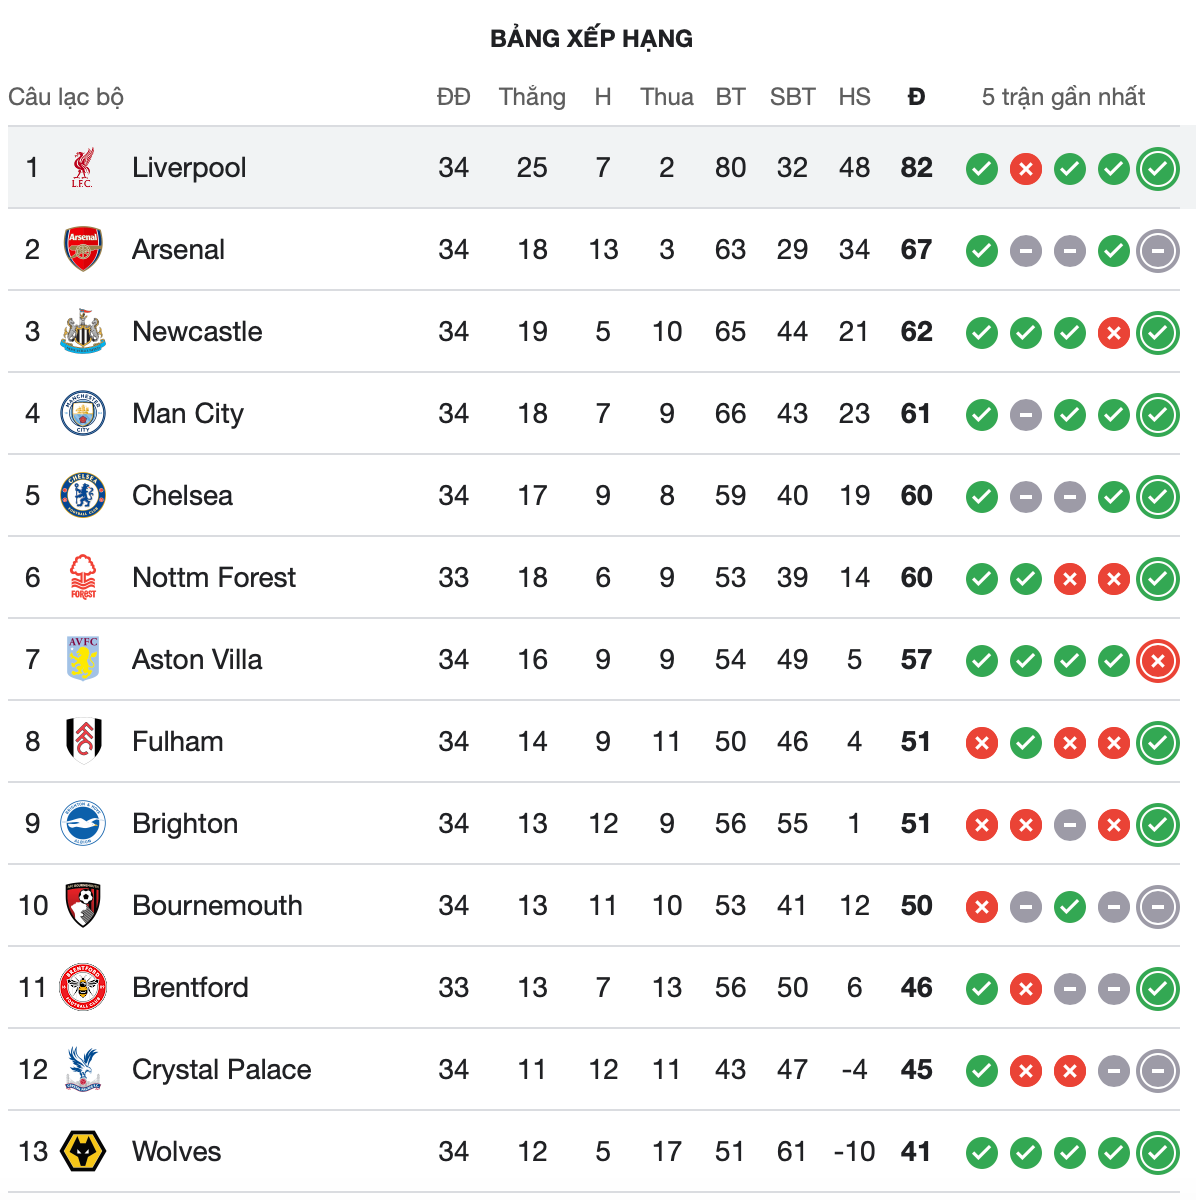Image resolution: width=1196 pixels, height=1200 pixels.
Task: Click the Arsenal club crest
Action: [x=83, y=250]
